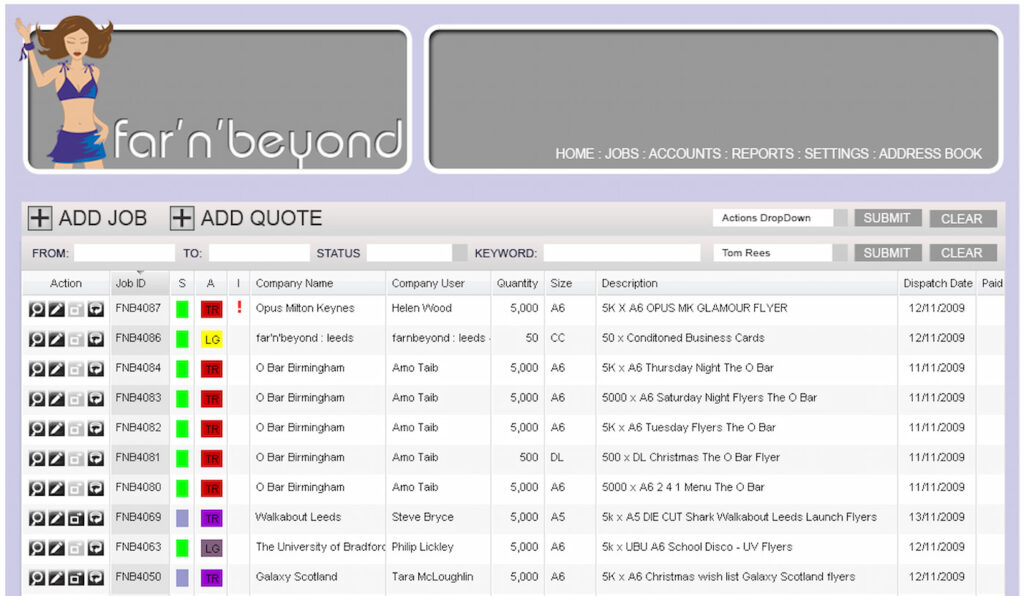The height and width of the screenshot is (596, 1024).
Task: Focus the KEYWORD search field
Action: click(x=622, y=253)
